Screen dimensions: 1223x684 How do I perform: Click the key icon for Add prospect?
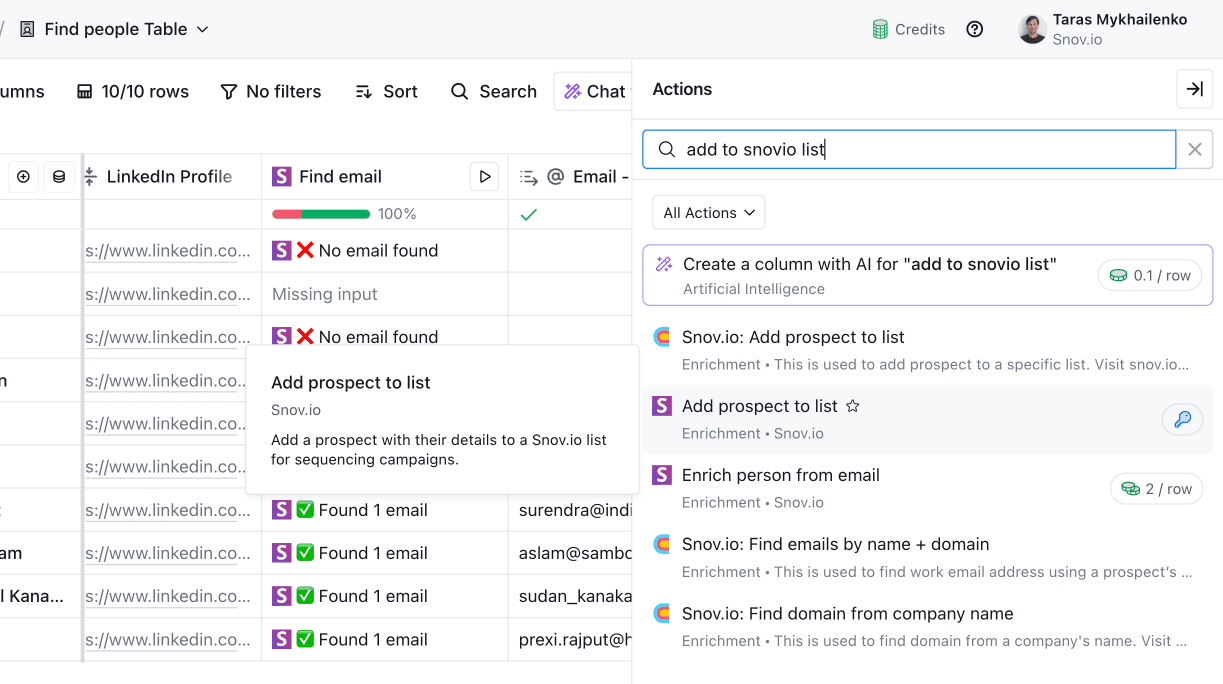1182,419
